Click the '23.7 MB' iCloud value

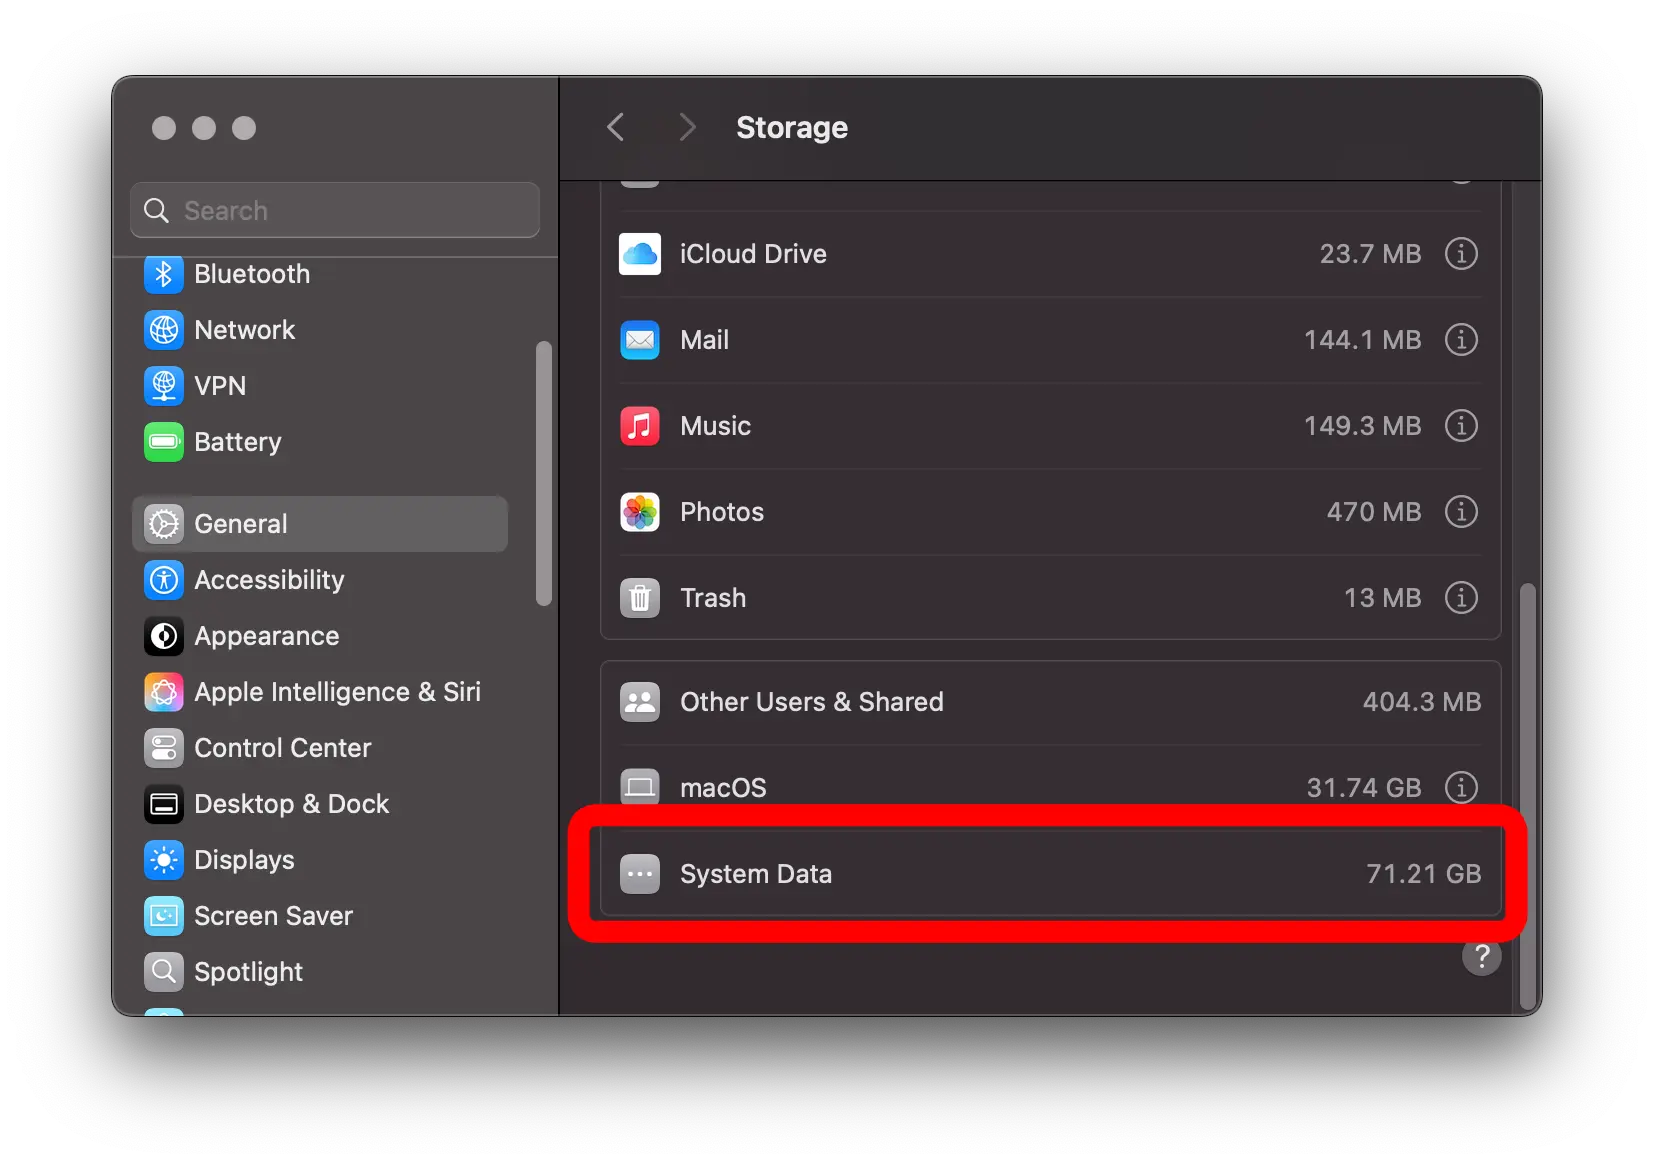click(1371, 254)
